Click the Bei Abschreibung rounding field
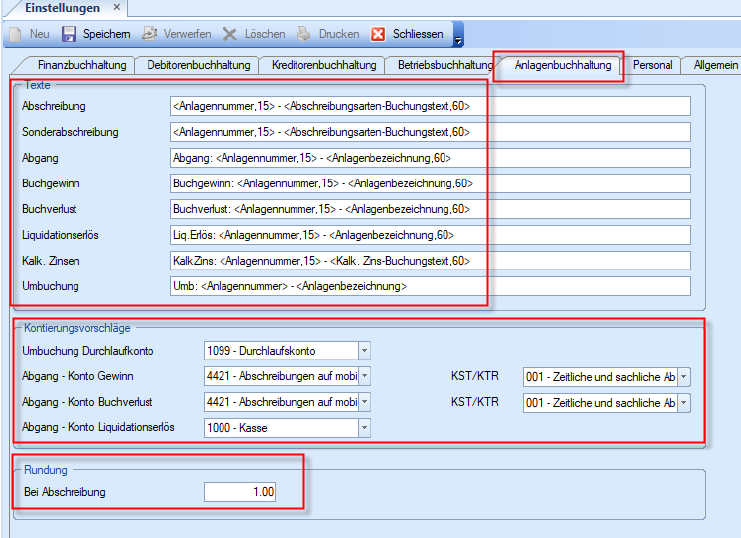 click(240, 492)
